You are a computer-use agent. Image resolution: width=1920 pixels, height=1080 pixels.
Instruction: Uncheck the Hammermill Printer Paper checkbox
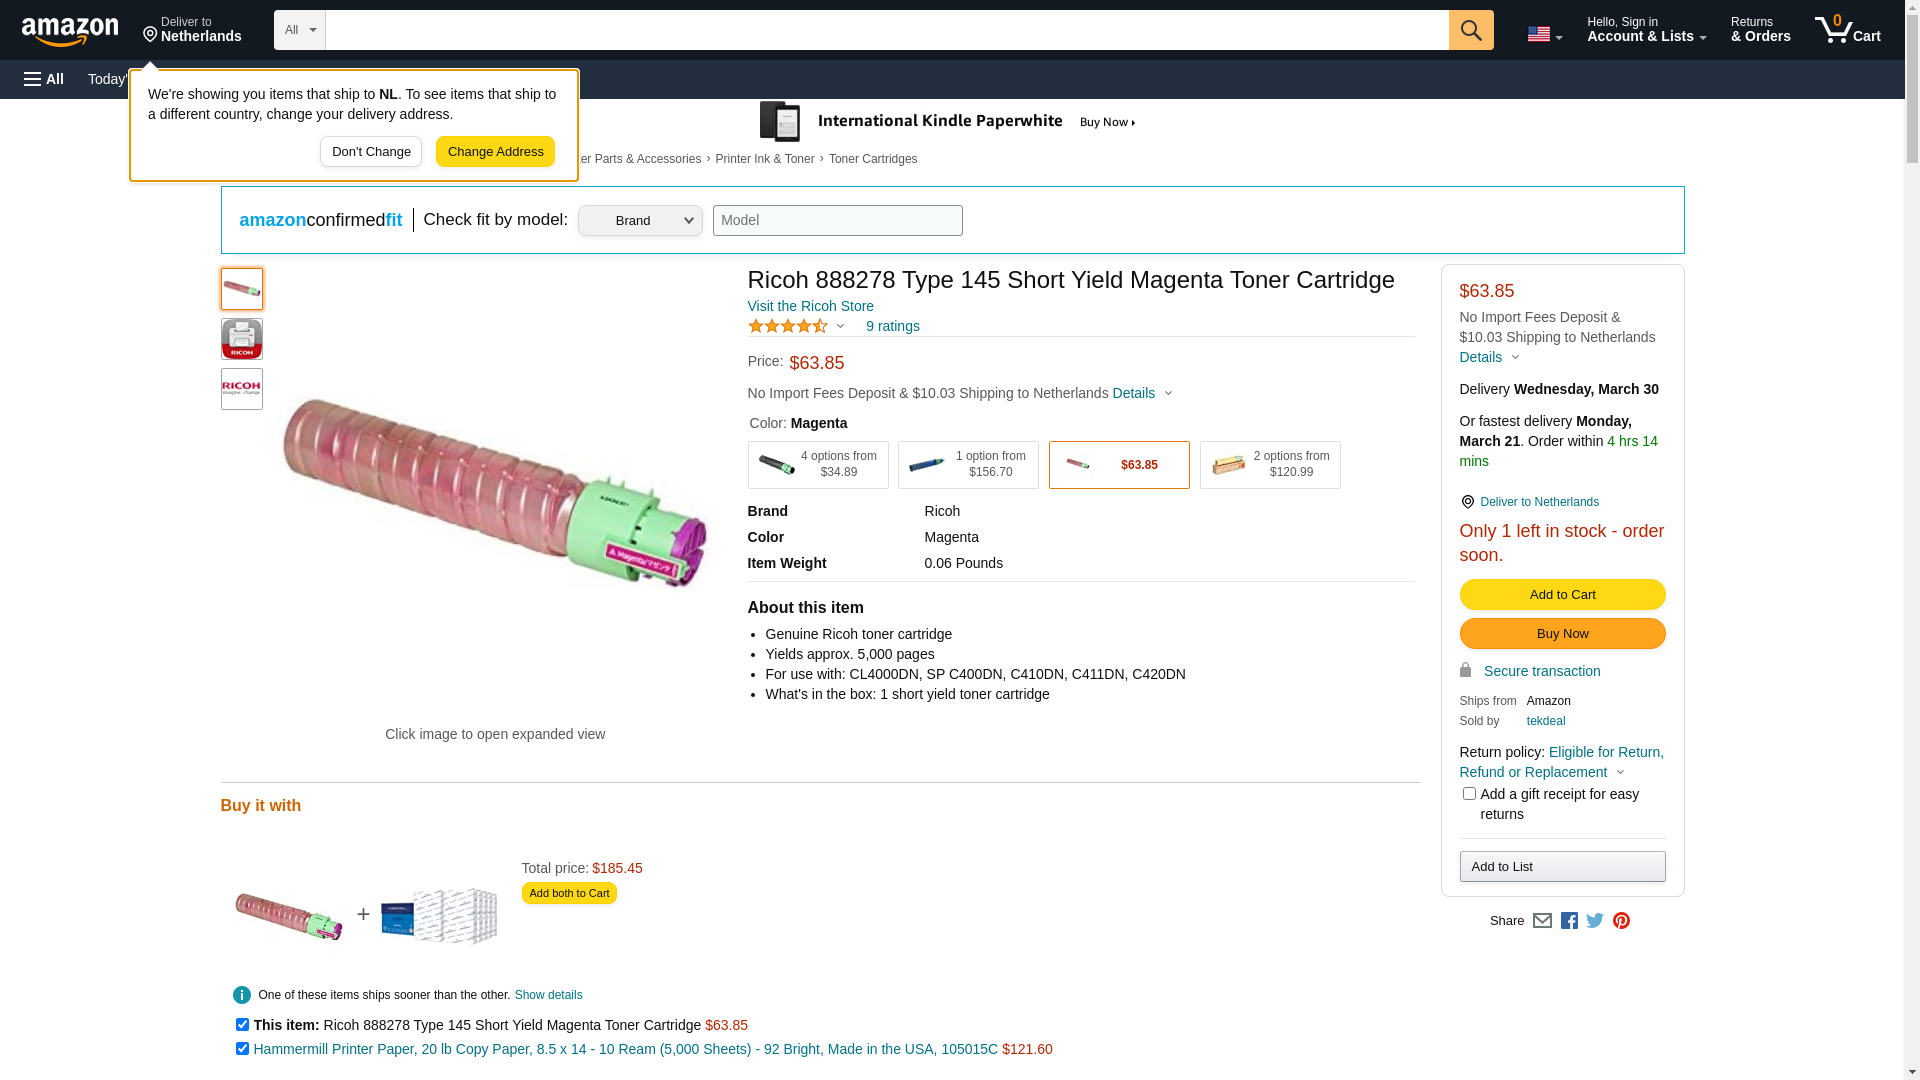[242, 1049]
